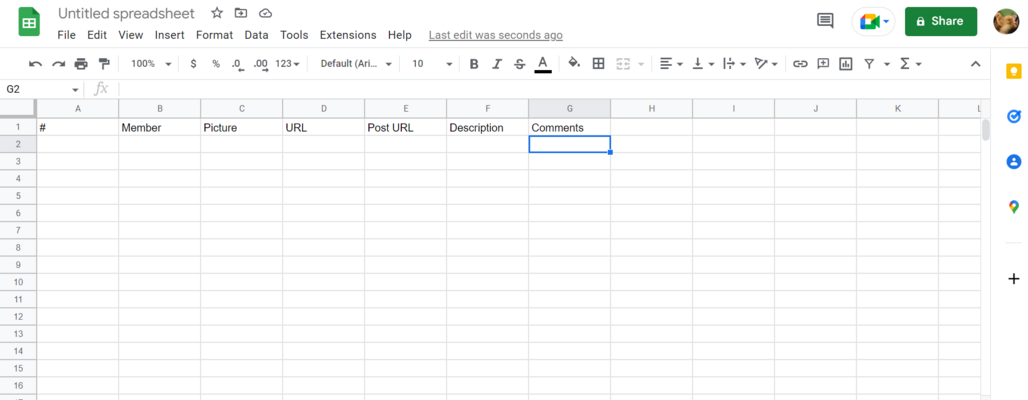
Task: Click the green Share button
Action: [940, 21]
